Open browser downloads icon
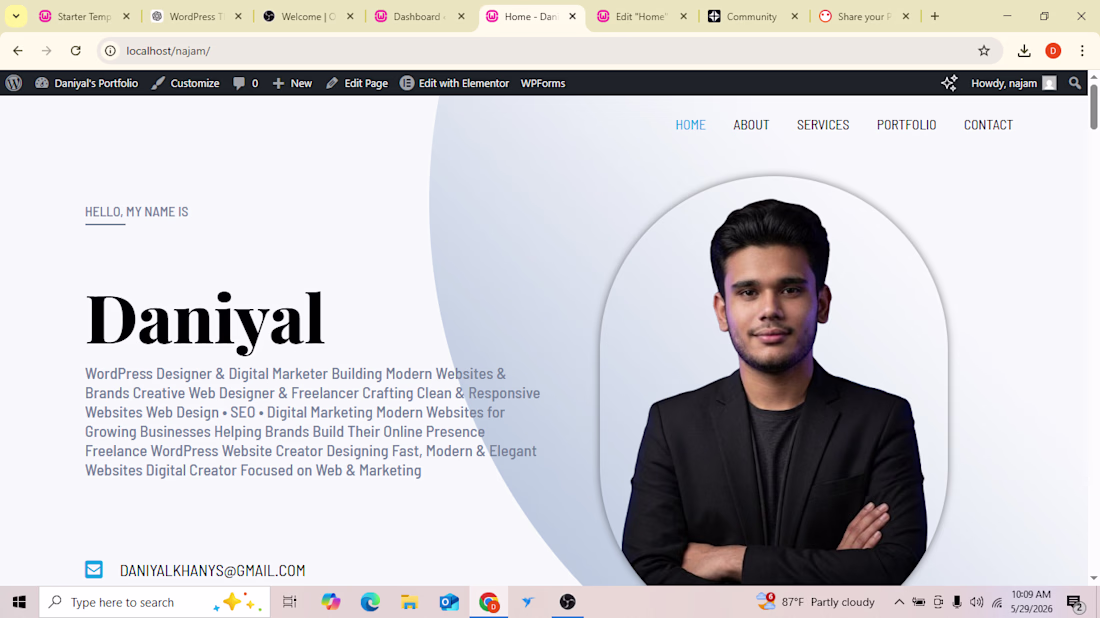This screenshot has width=1100, height=618. pyautogui.click(x=1024, y=51)
